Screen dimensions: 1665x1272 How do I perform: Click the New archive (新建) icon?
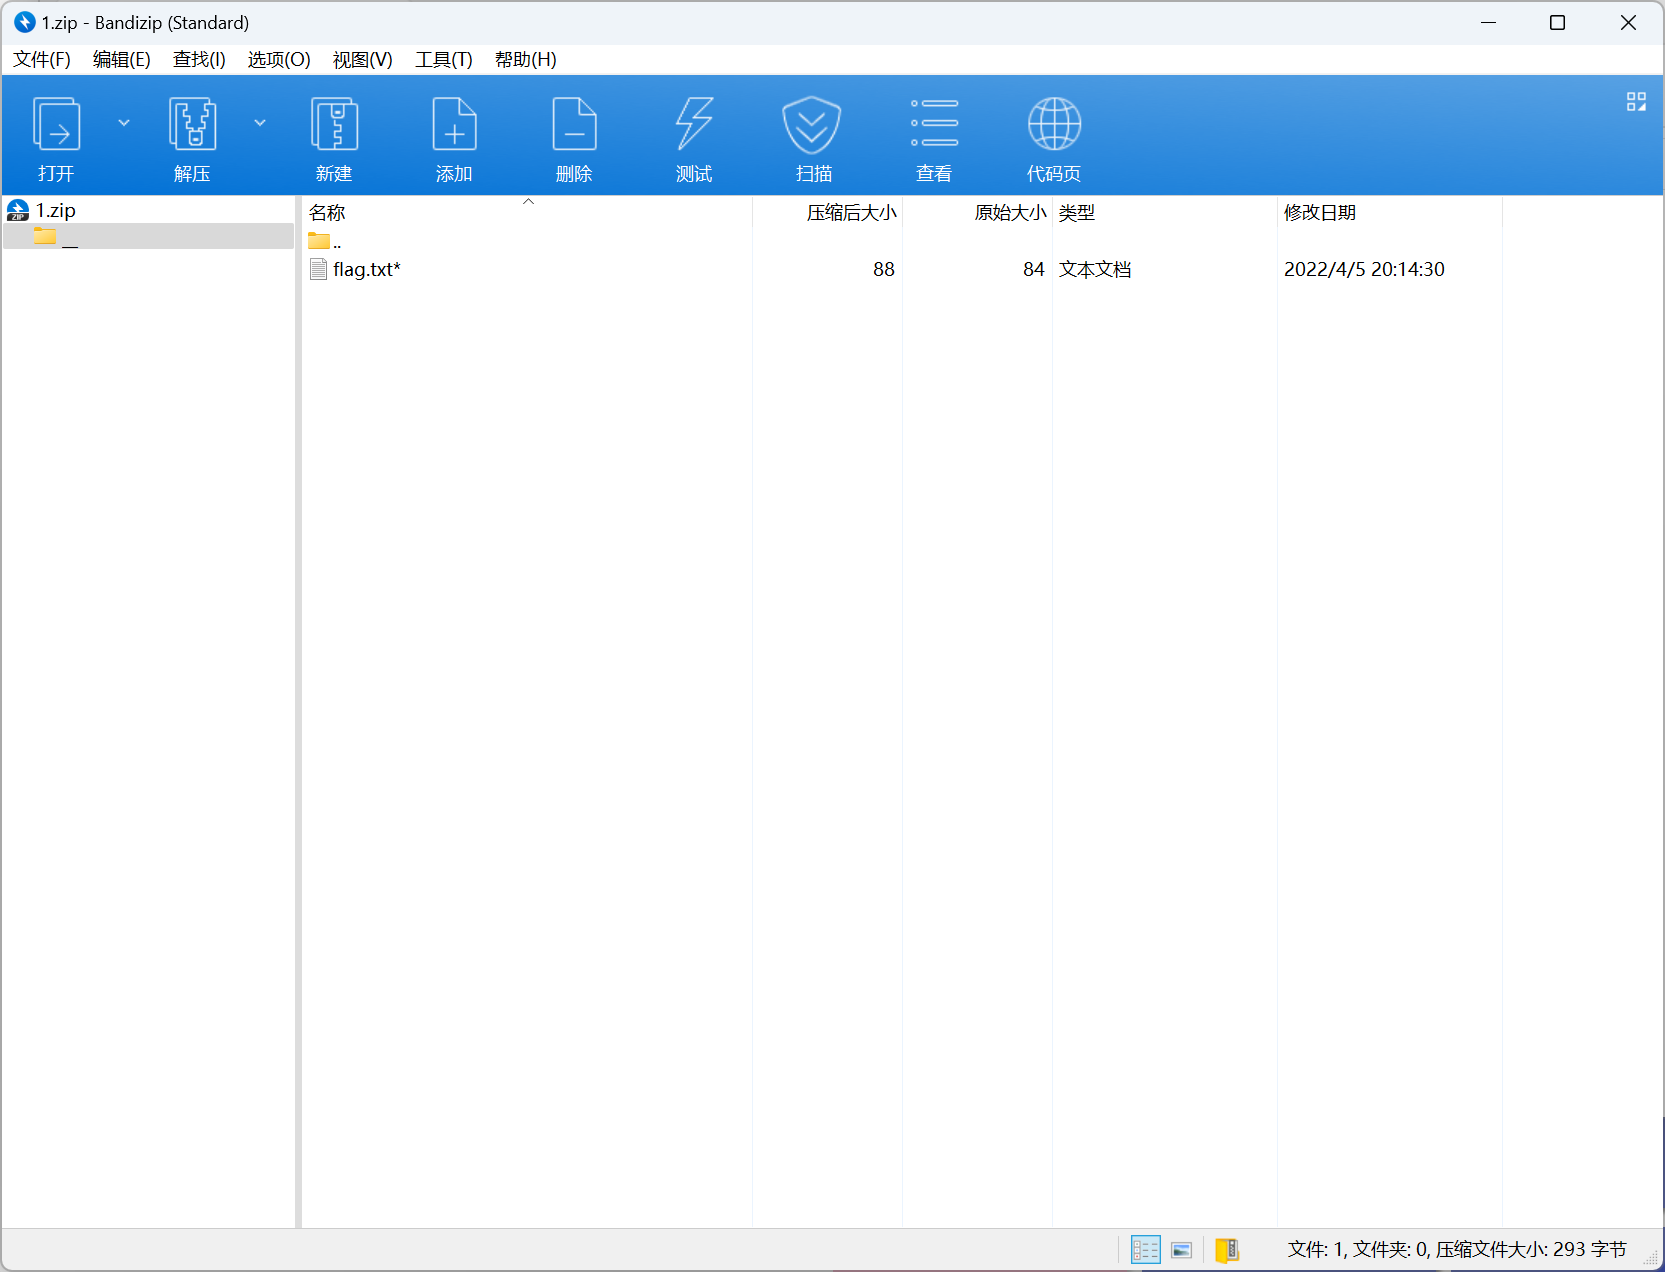[x=334, y=124]
